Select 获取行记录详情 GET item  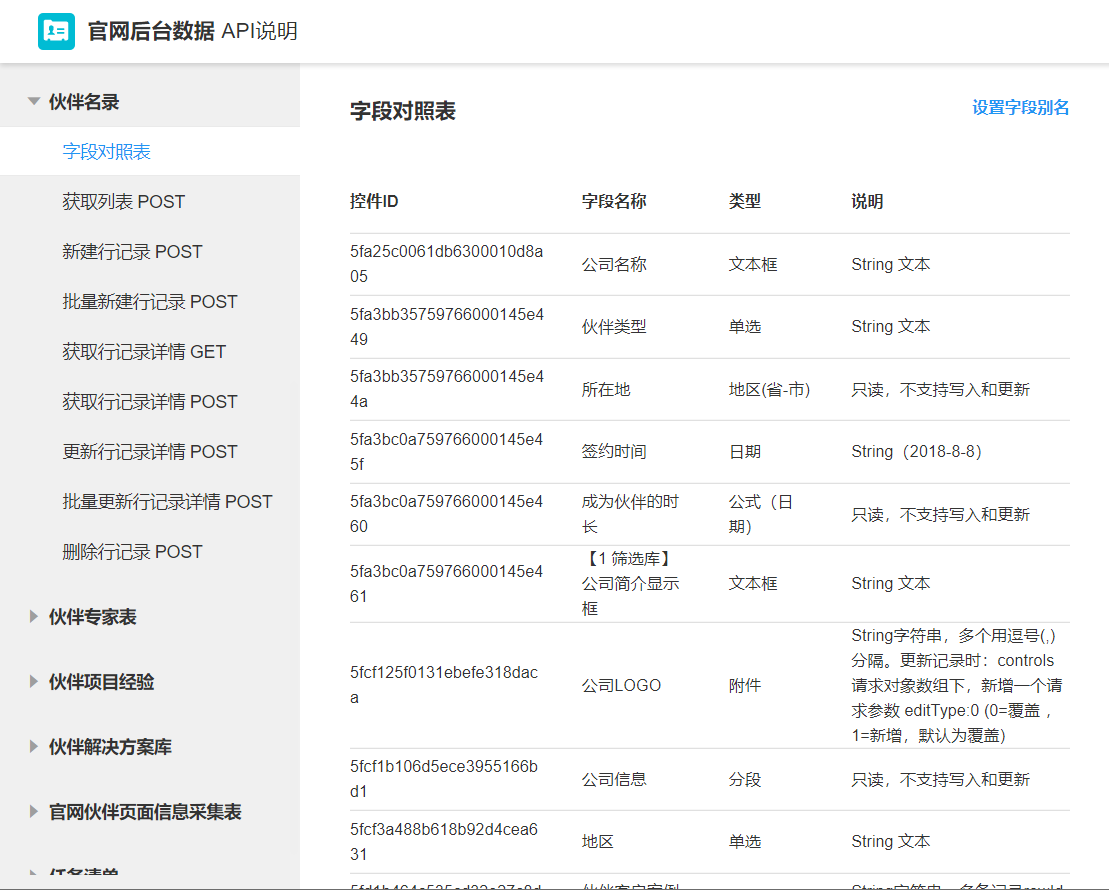point(144,352)
